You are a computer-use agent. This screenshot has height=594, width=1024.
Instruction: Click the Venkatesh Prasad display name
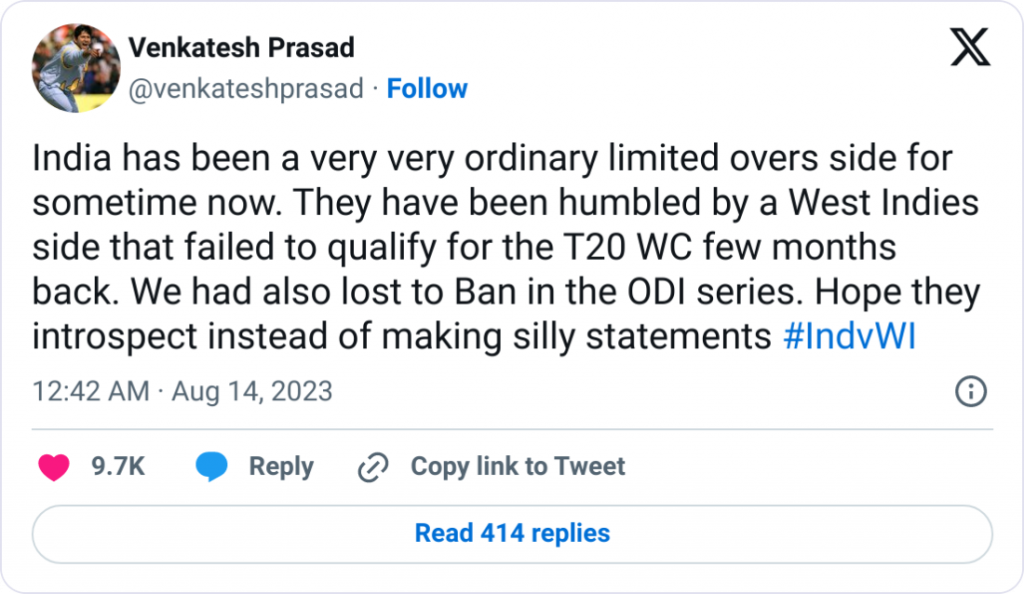tap(241, 47)
